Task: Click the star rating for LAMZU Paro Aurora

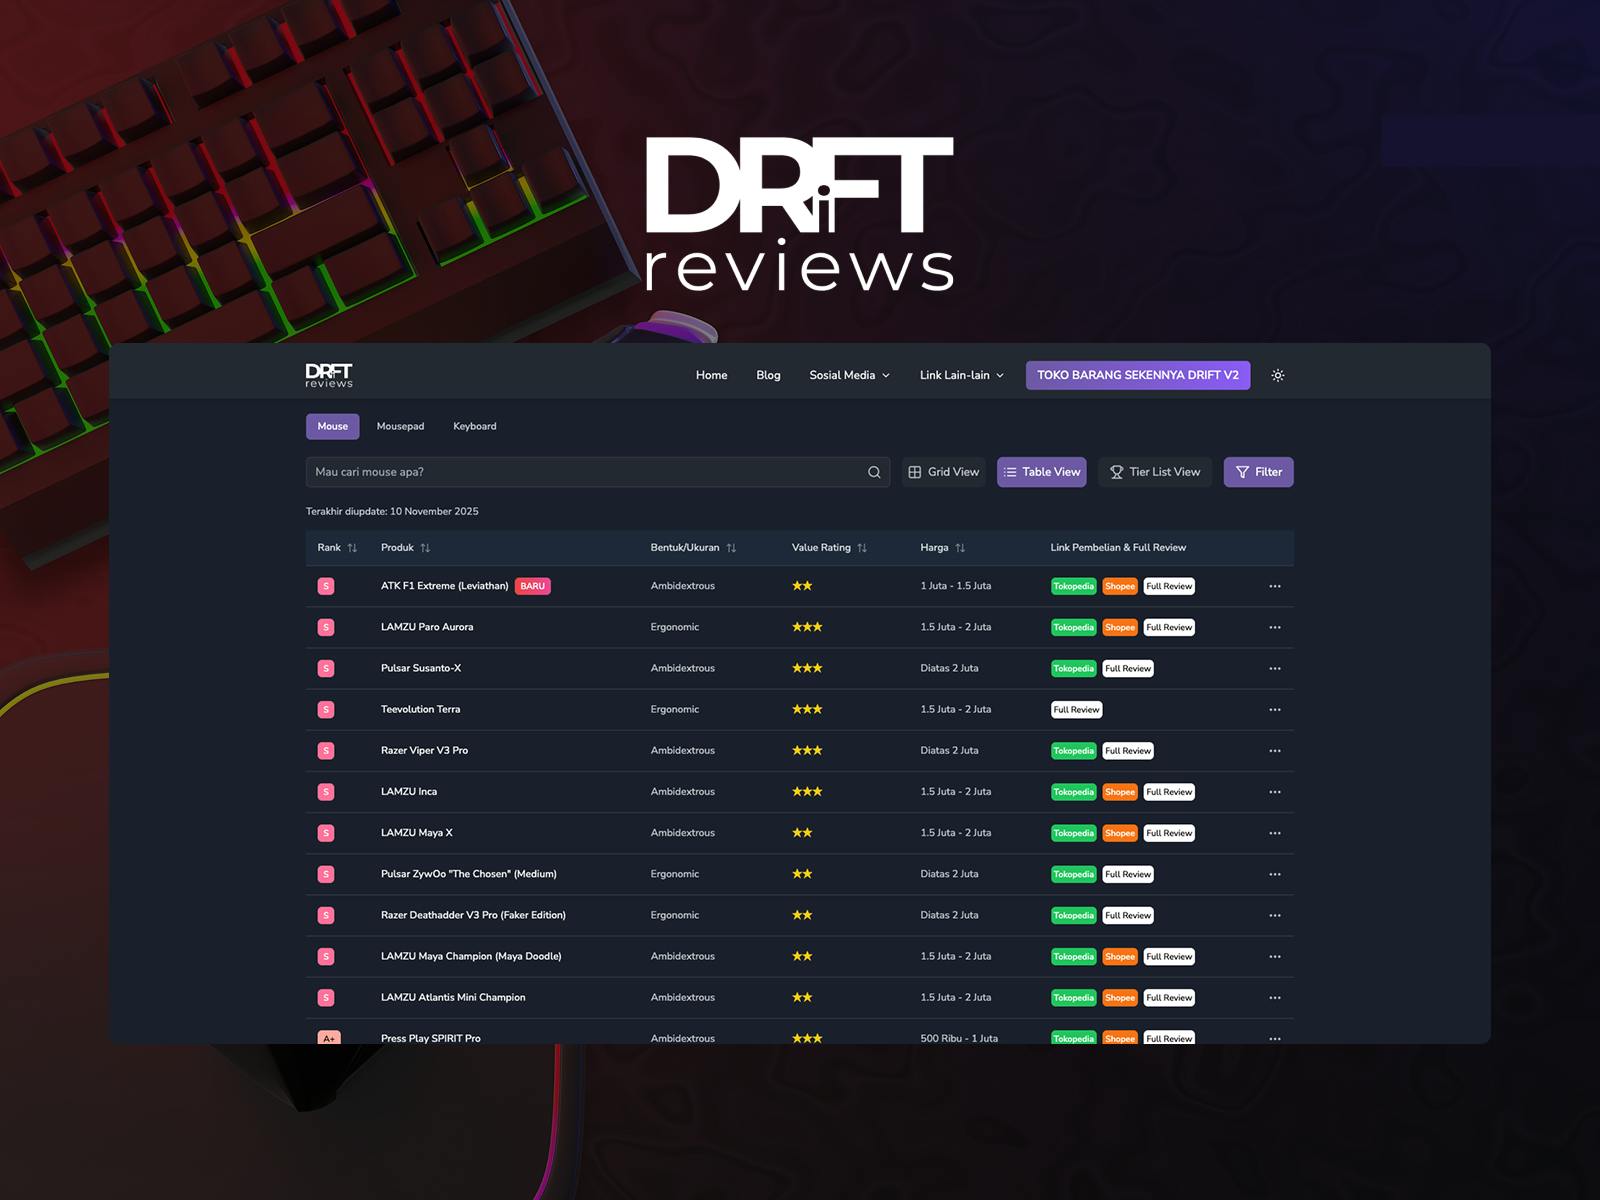Action: pos(807,627)
